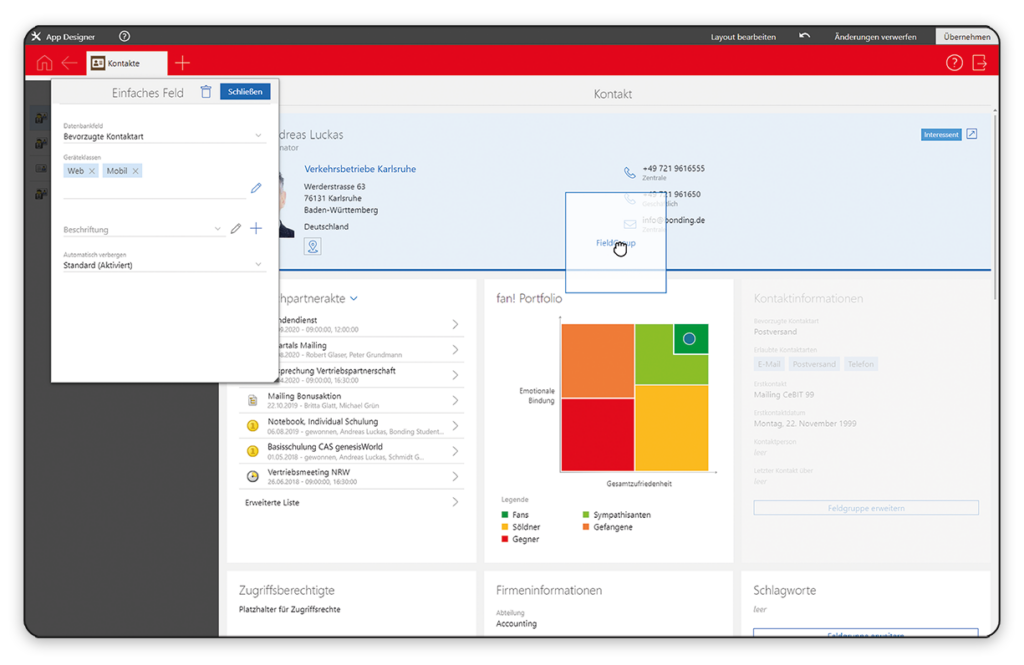The height and width of the screenshot is (665, 1024).
Task: Click the logout icon at top right
Action: click(x=979, y=63)
